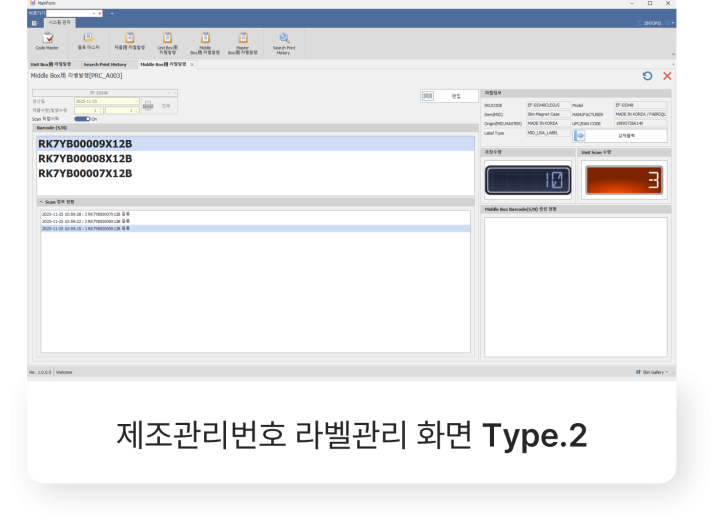Click the Item field Slim Magnet Case
720x525 pixels.
548,114
